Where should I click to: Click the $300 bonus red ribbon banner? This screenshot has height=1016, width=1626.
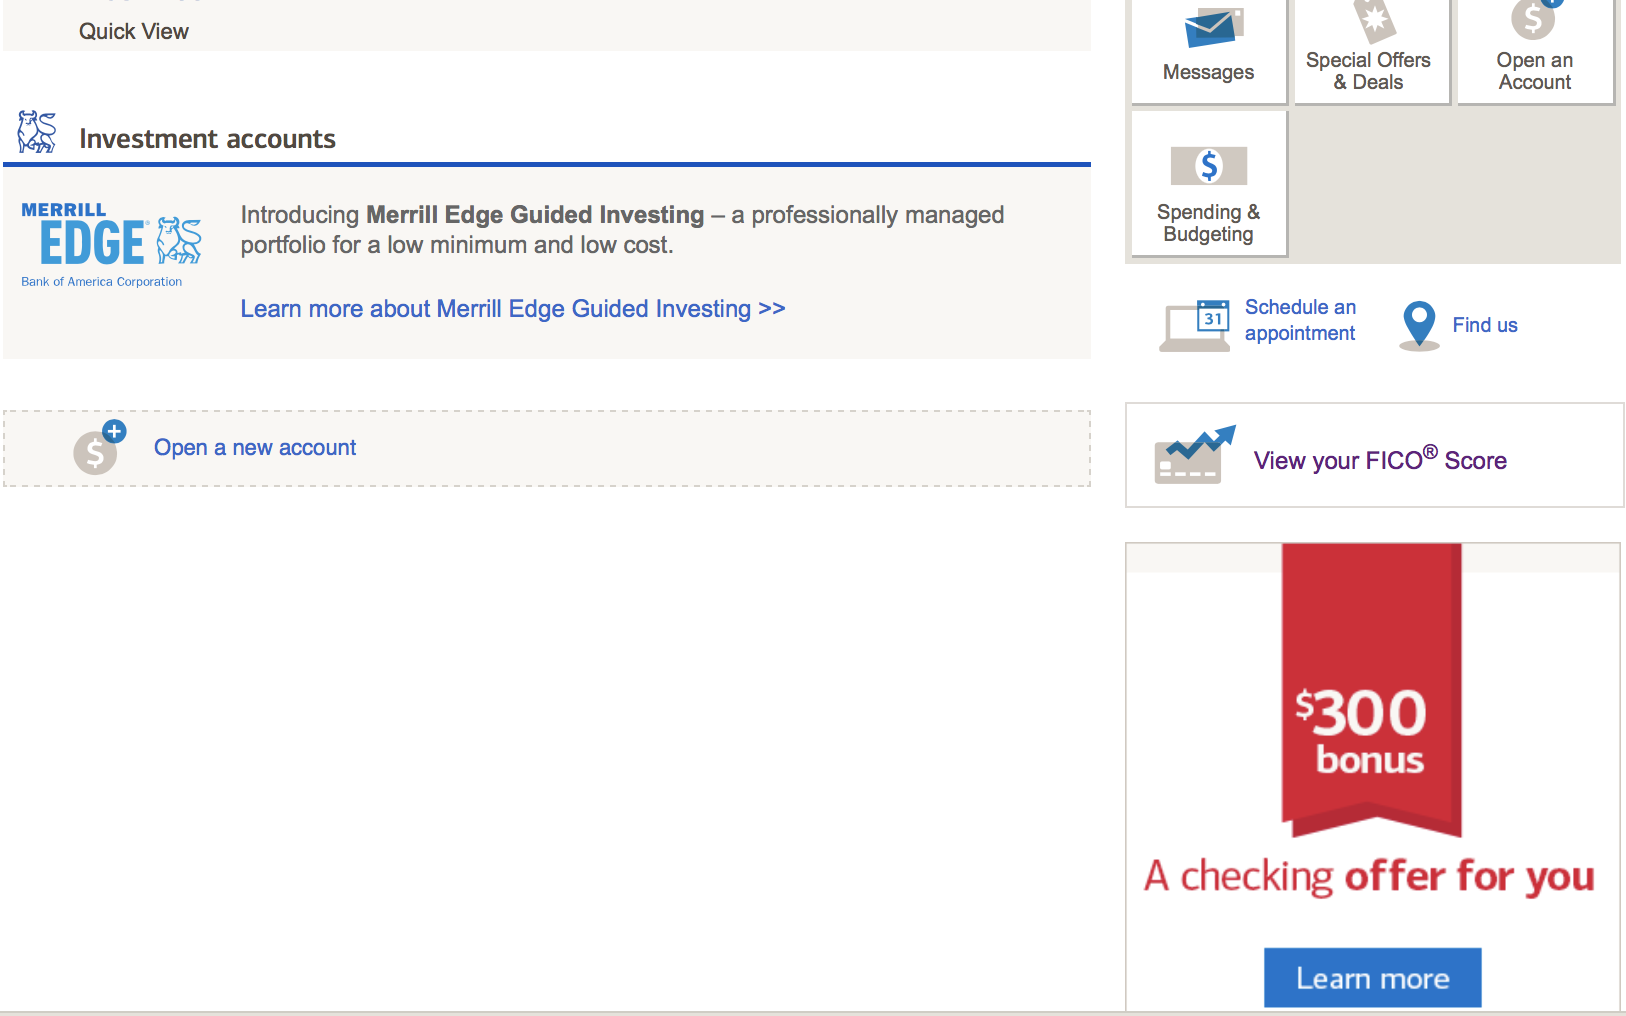coord(1372,690)
